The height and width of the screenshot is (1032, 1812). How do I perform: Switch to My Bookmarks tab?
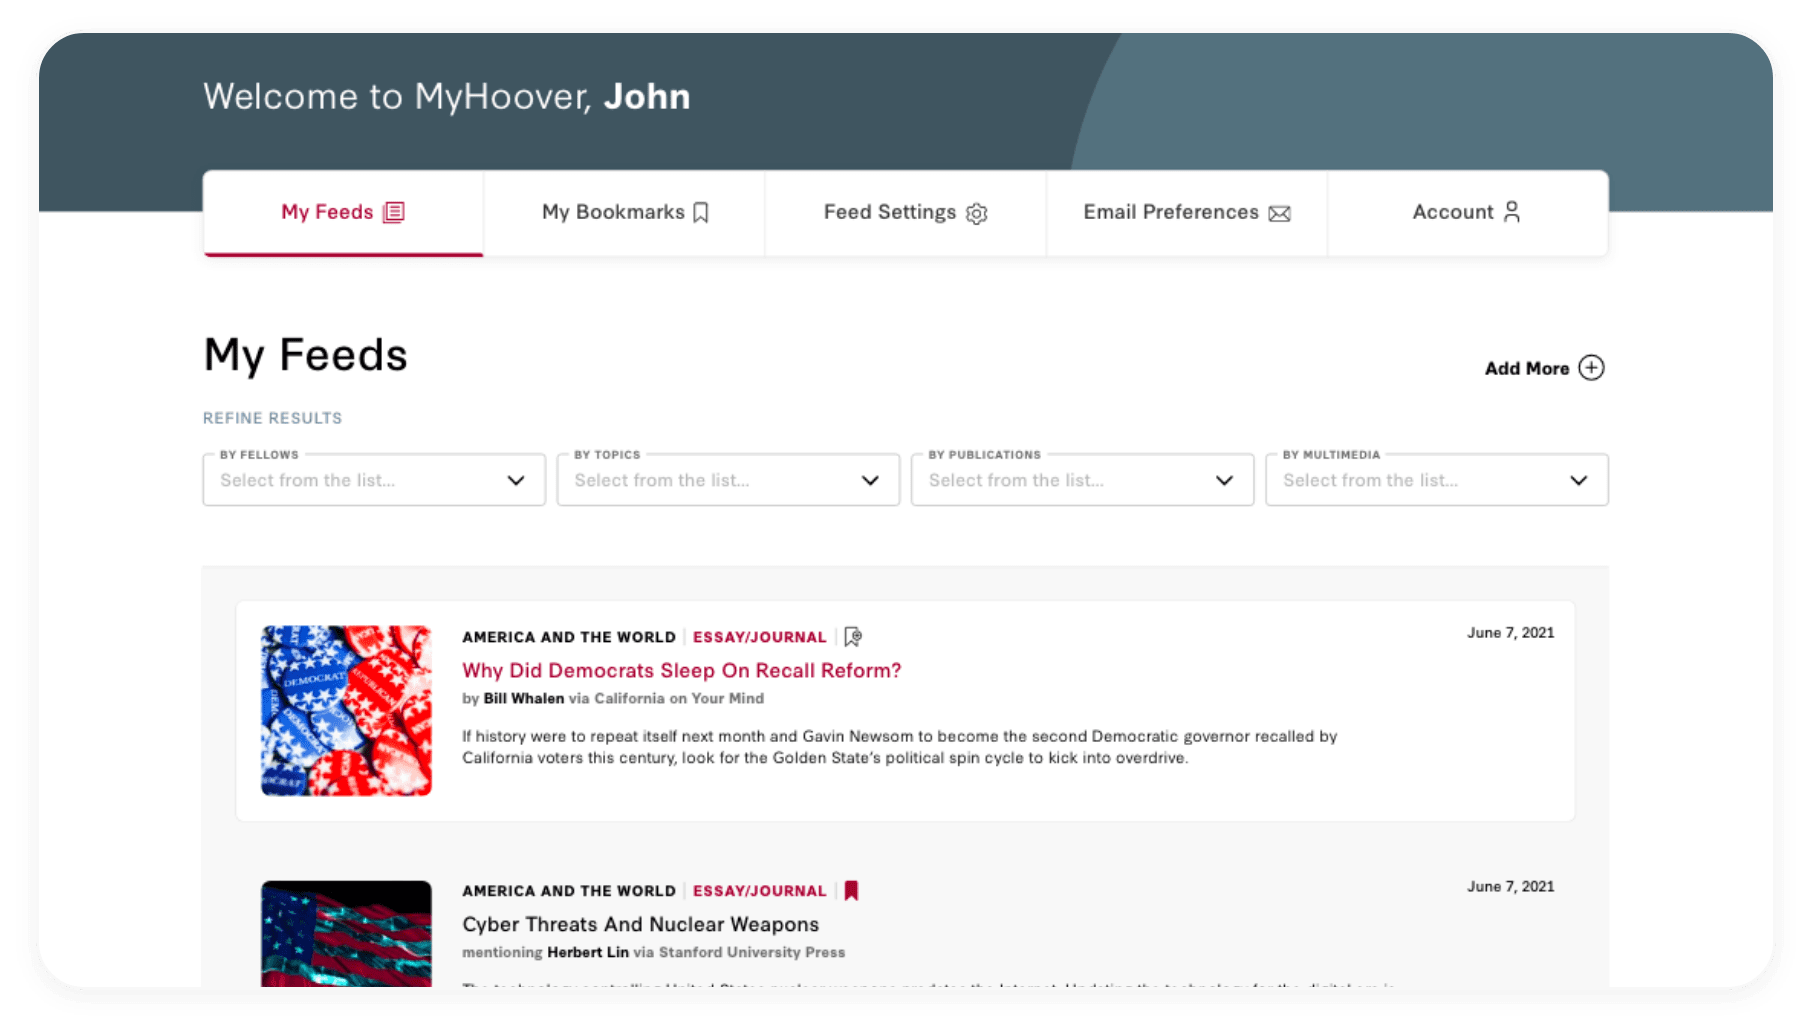coord(625,212)
